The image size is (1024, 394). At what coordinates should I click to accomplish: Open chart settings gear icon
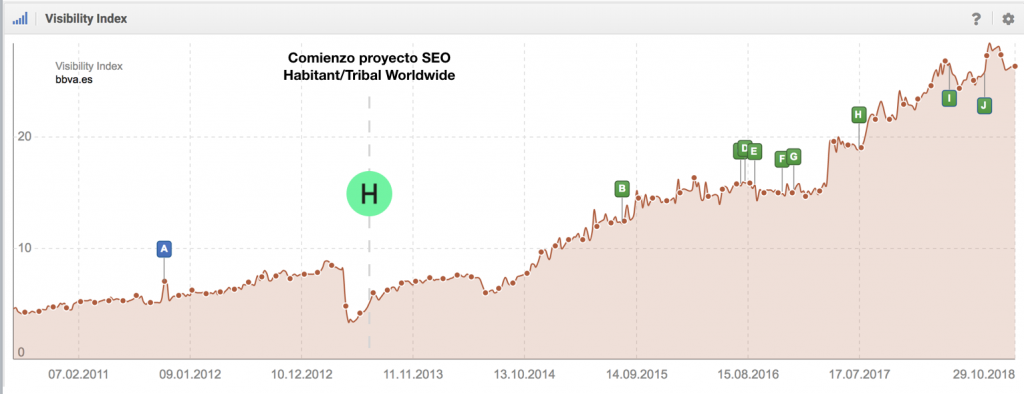[1008, 19]
